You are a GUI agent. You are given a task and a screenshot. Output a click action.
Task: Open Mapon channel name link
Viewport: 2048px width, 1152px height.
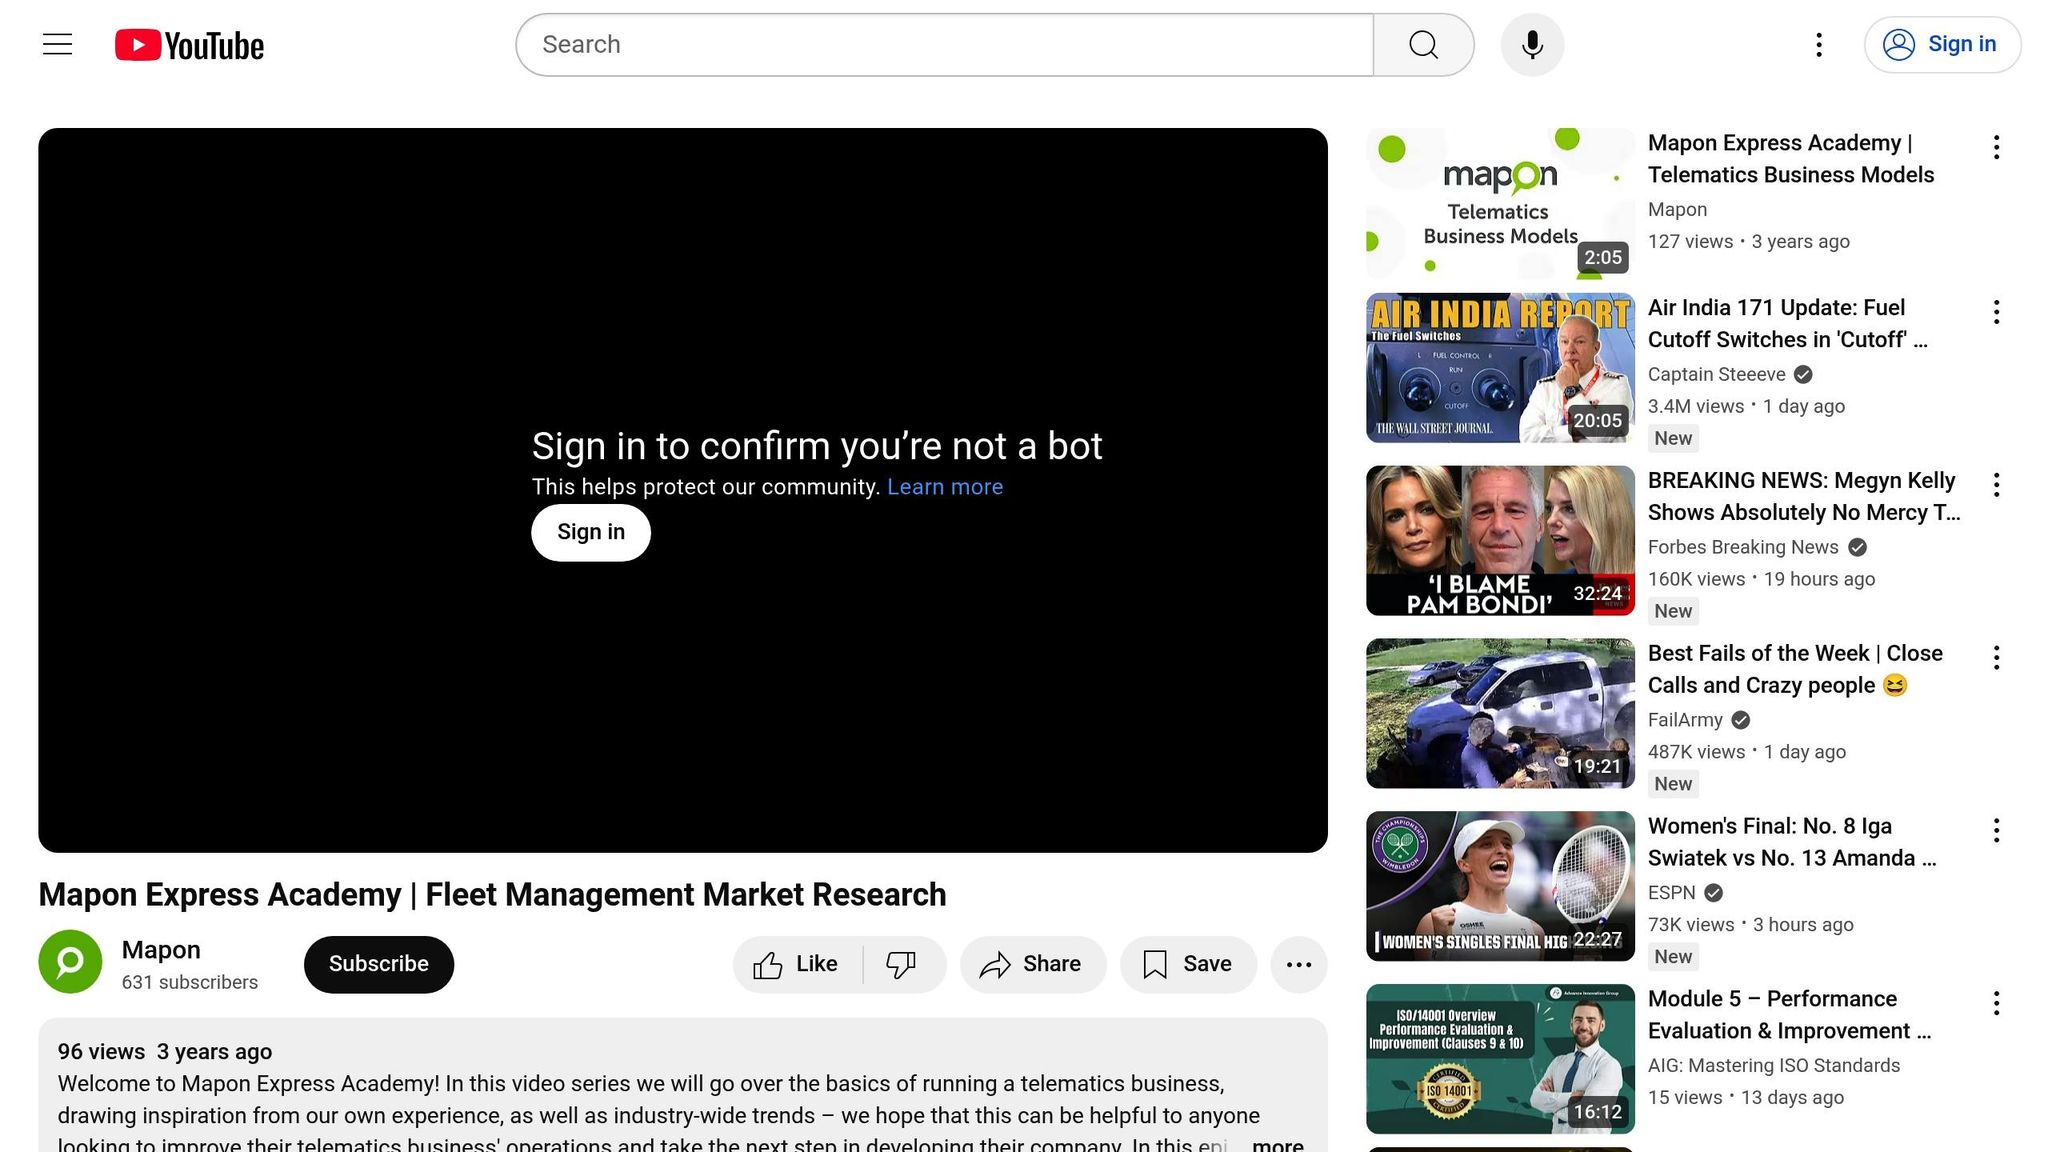(x=161, y=949)
